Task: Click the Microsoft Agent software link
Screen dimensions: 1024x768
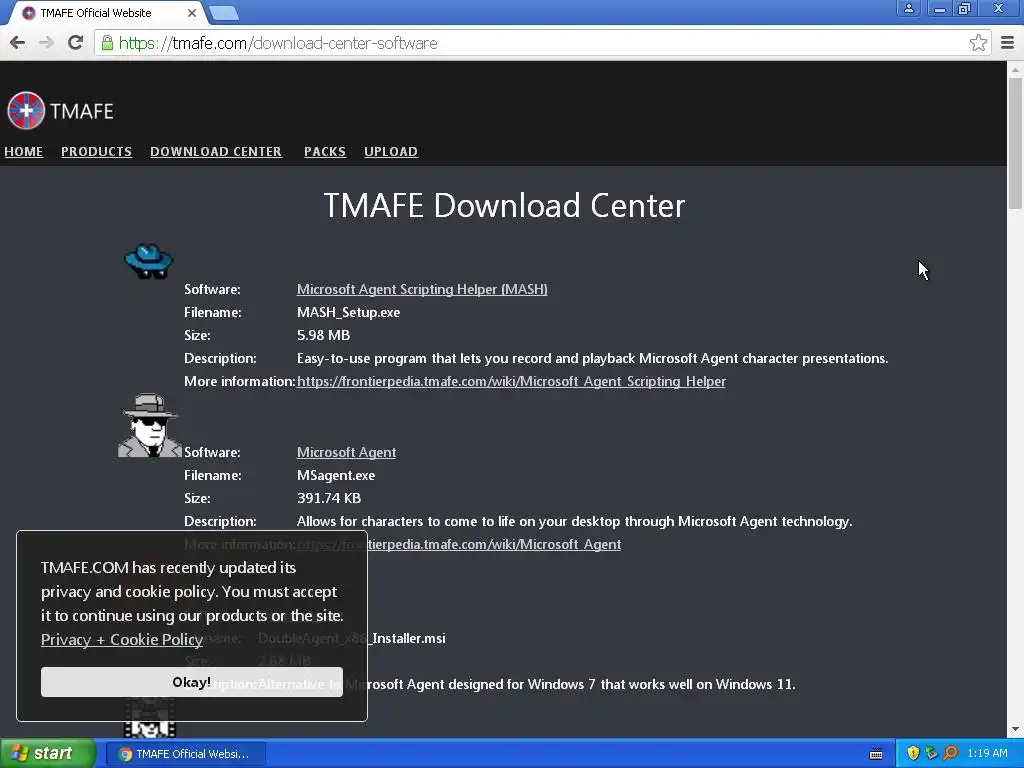Action: coord(346,453)
